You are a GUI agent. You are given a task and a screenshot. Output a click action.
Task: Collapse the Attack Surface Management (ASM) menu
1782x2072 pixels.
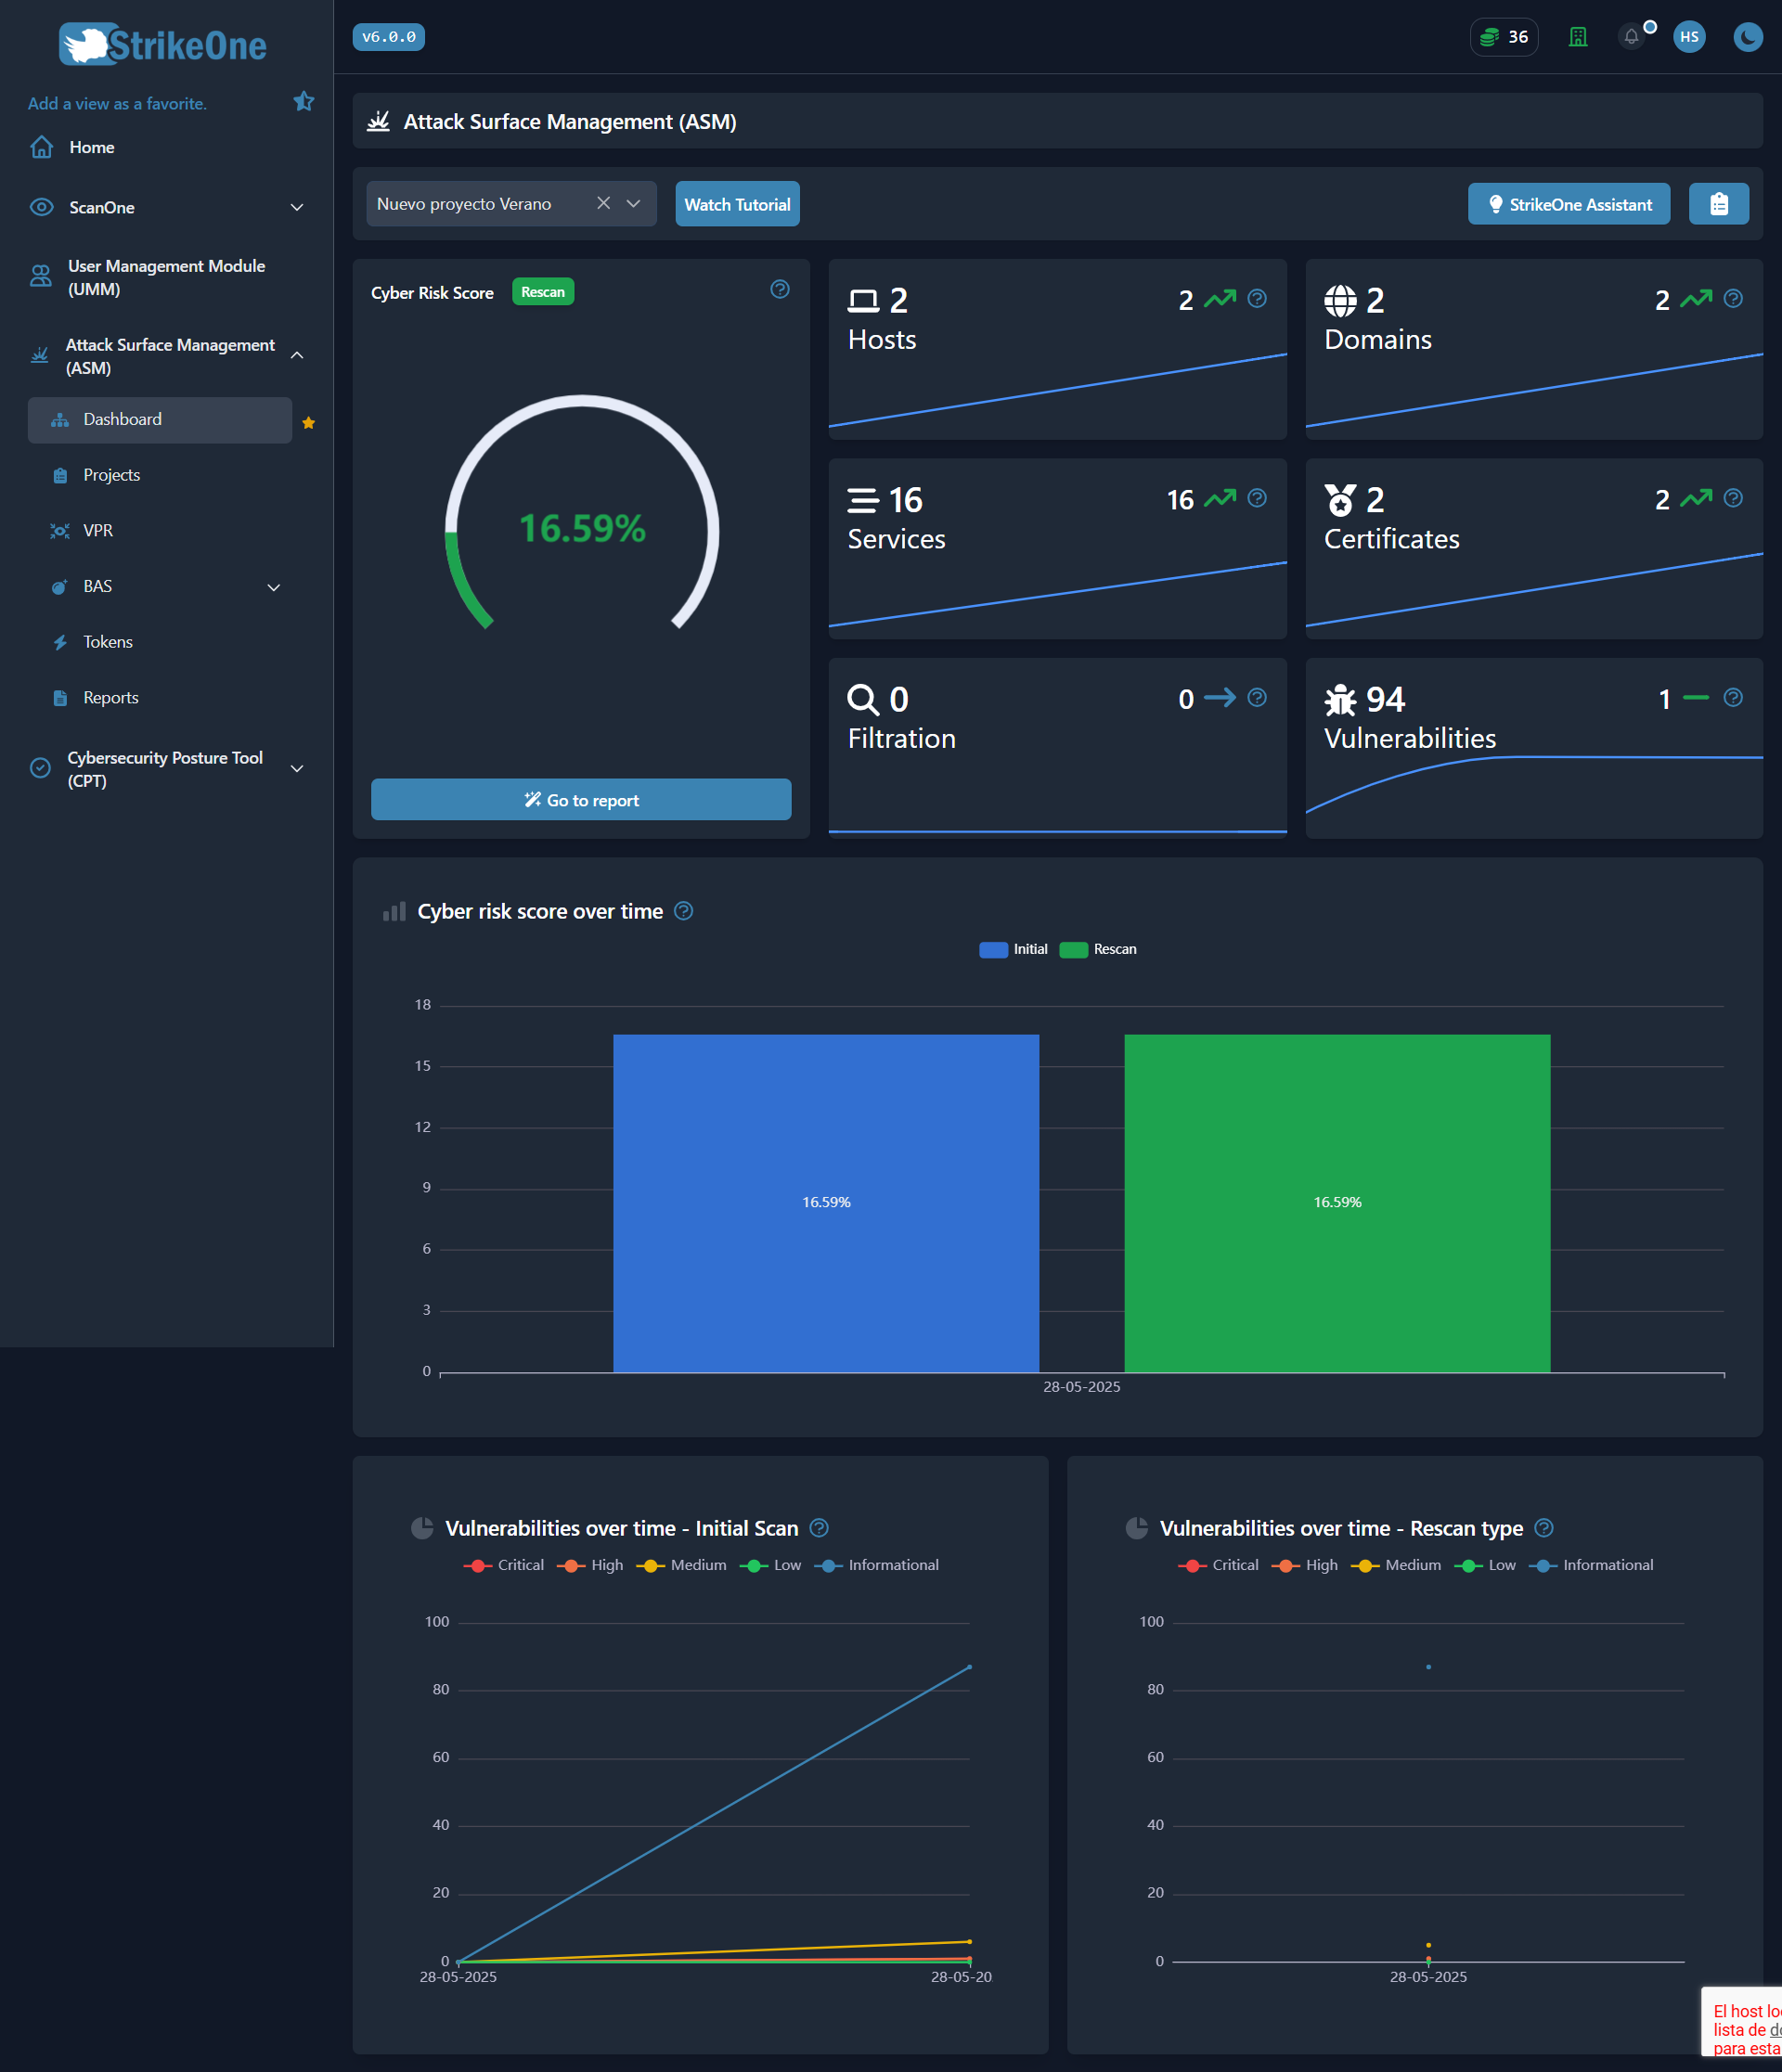pos(297,355)
